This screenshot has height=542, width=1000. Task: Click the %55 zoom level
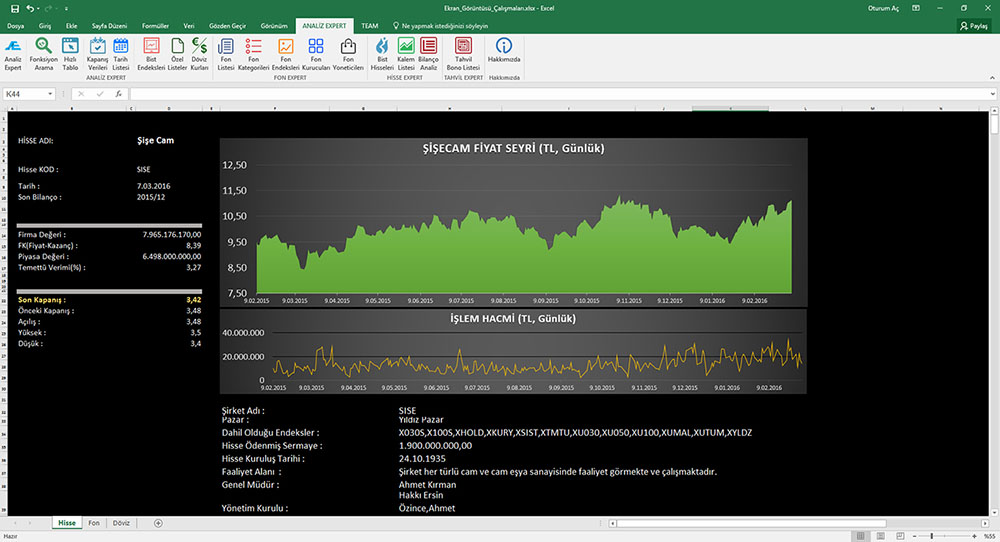click(989, 536)
